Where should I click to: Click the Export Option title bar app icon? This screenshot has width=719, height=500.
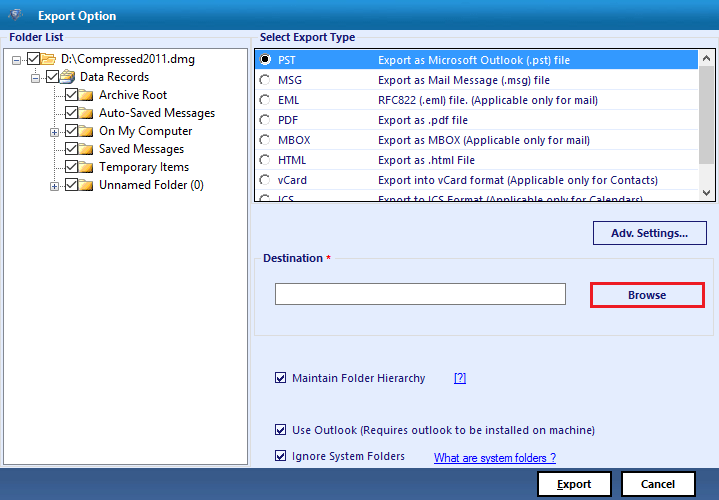[16, 15]
